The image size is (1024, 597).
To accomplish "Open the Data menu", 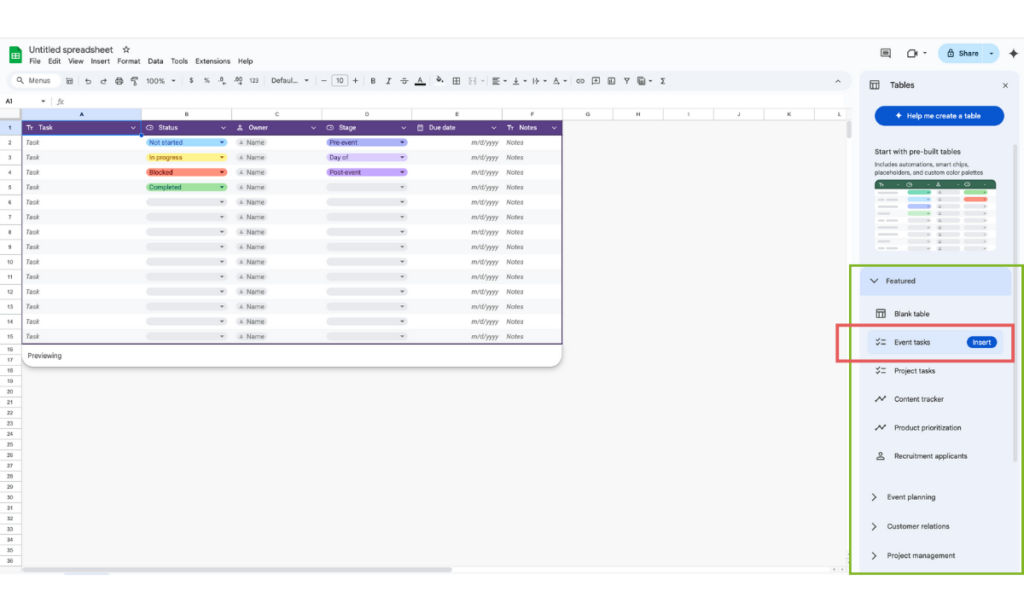I will pos(155,60).
